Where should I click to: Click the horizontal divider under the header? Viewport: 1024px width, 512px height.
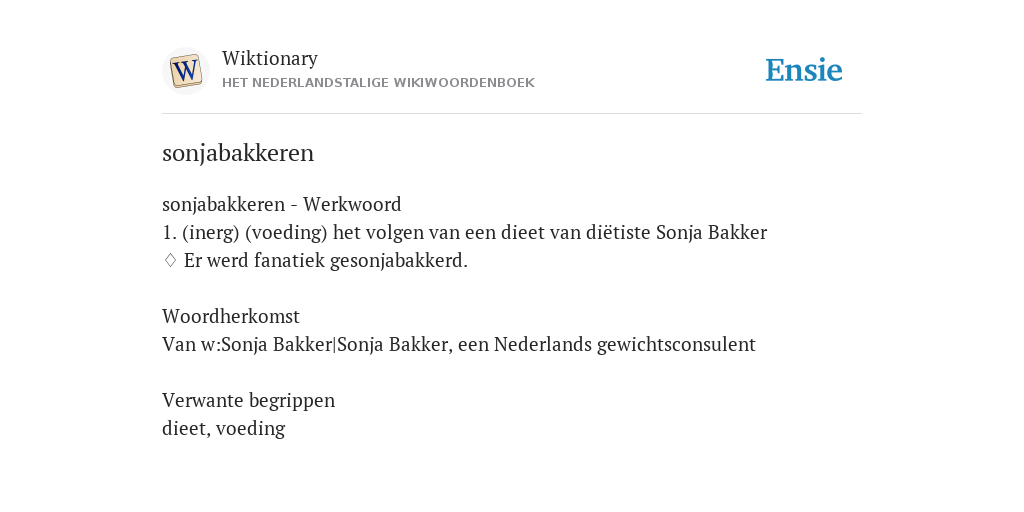(x=512, y=114)
